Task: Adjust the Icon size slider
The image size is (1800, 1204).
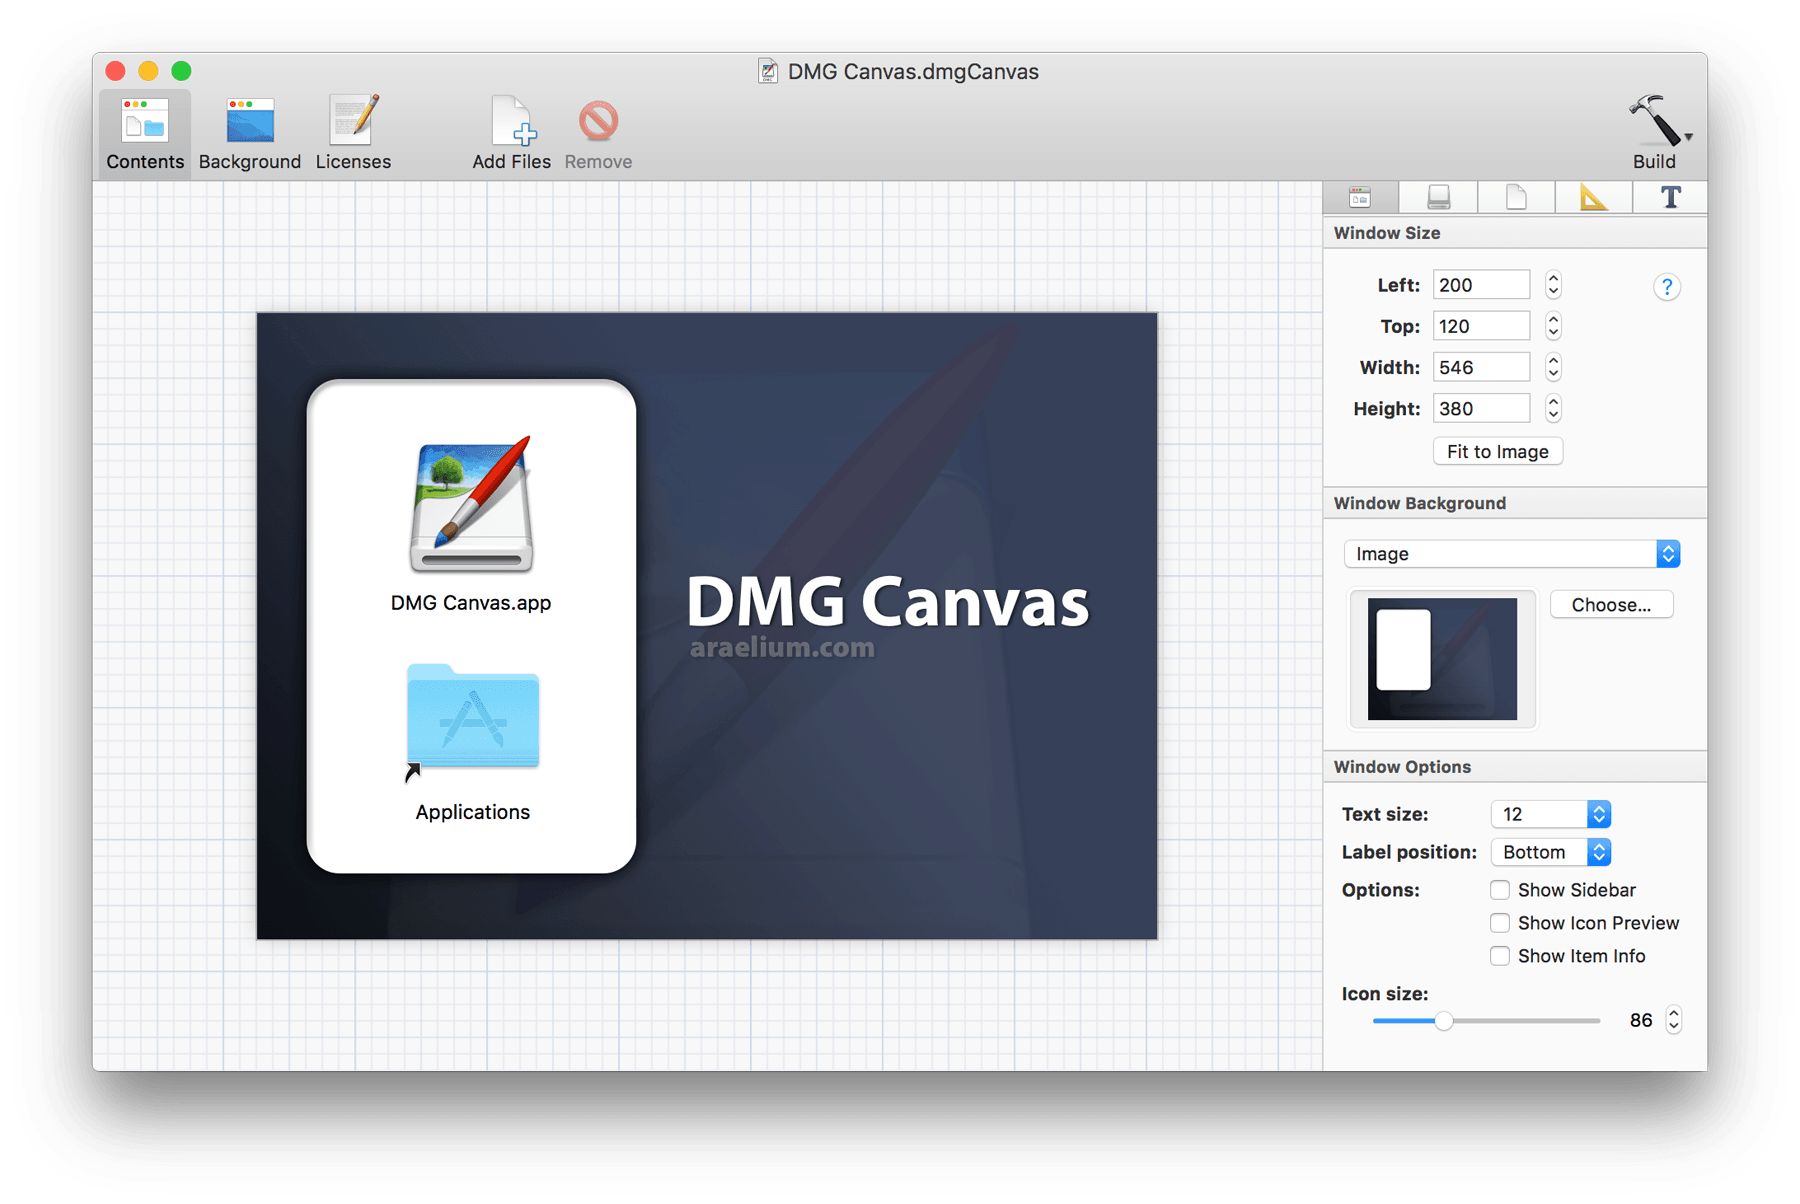Action: (x=1444, y=1021)
